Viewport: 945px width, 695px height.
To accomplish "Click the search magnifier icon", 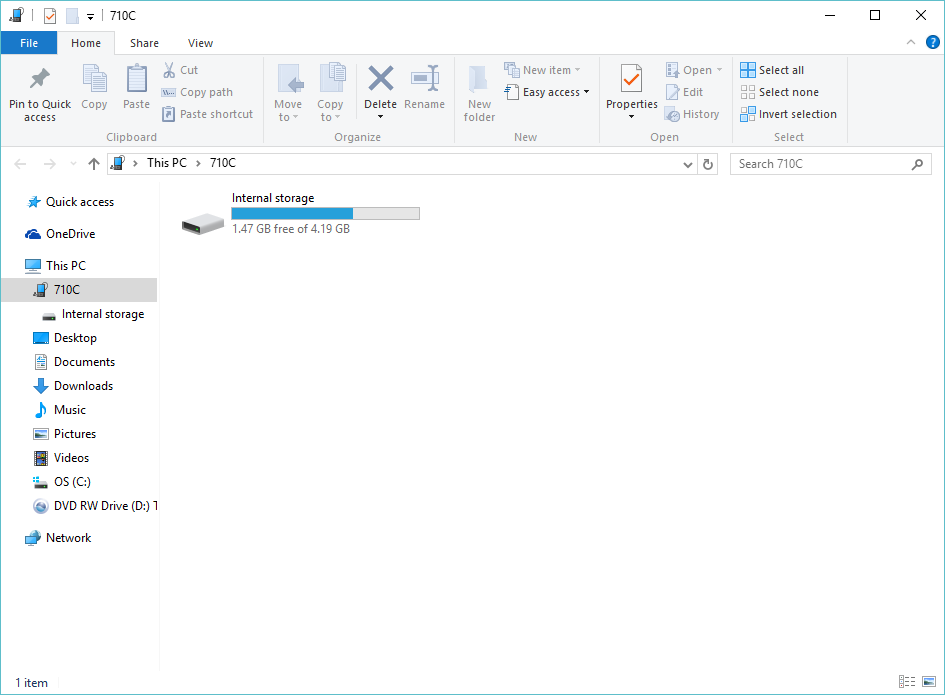I will (x=917, y=164).
